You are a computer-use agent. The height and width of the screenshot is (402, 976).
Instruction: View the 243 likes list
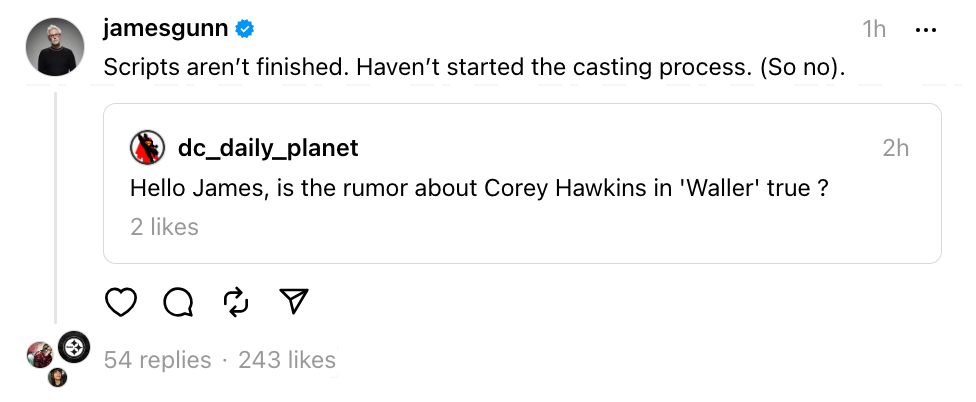coord(287,360)
